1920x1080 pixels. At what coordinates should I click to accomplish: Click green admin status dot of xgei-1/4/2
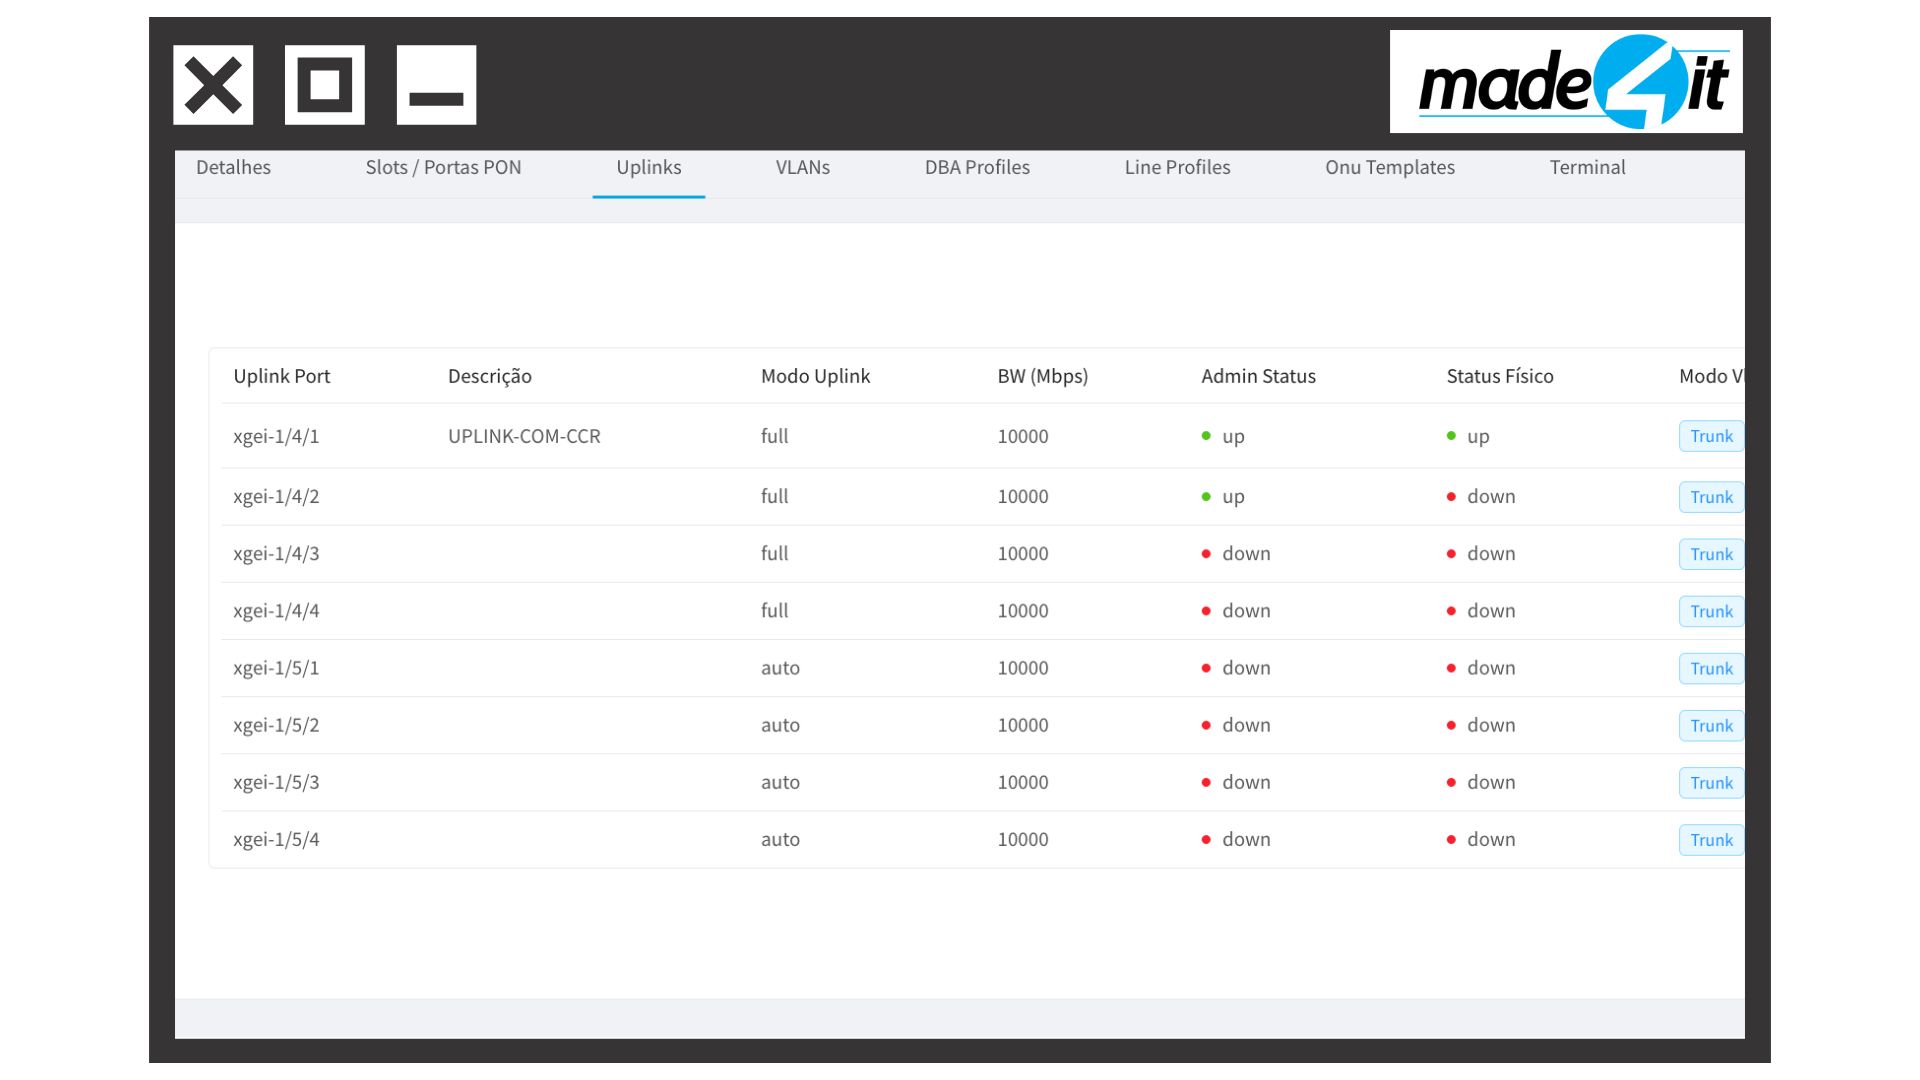[1206, 497]
